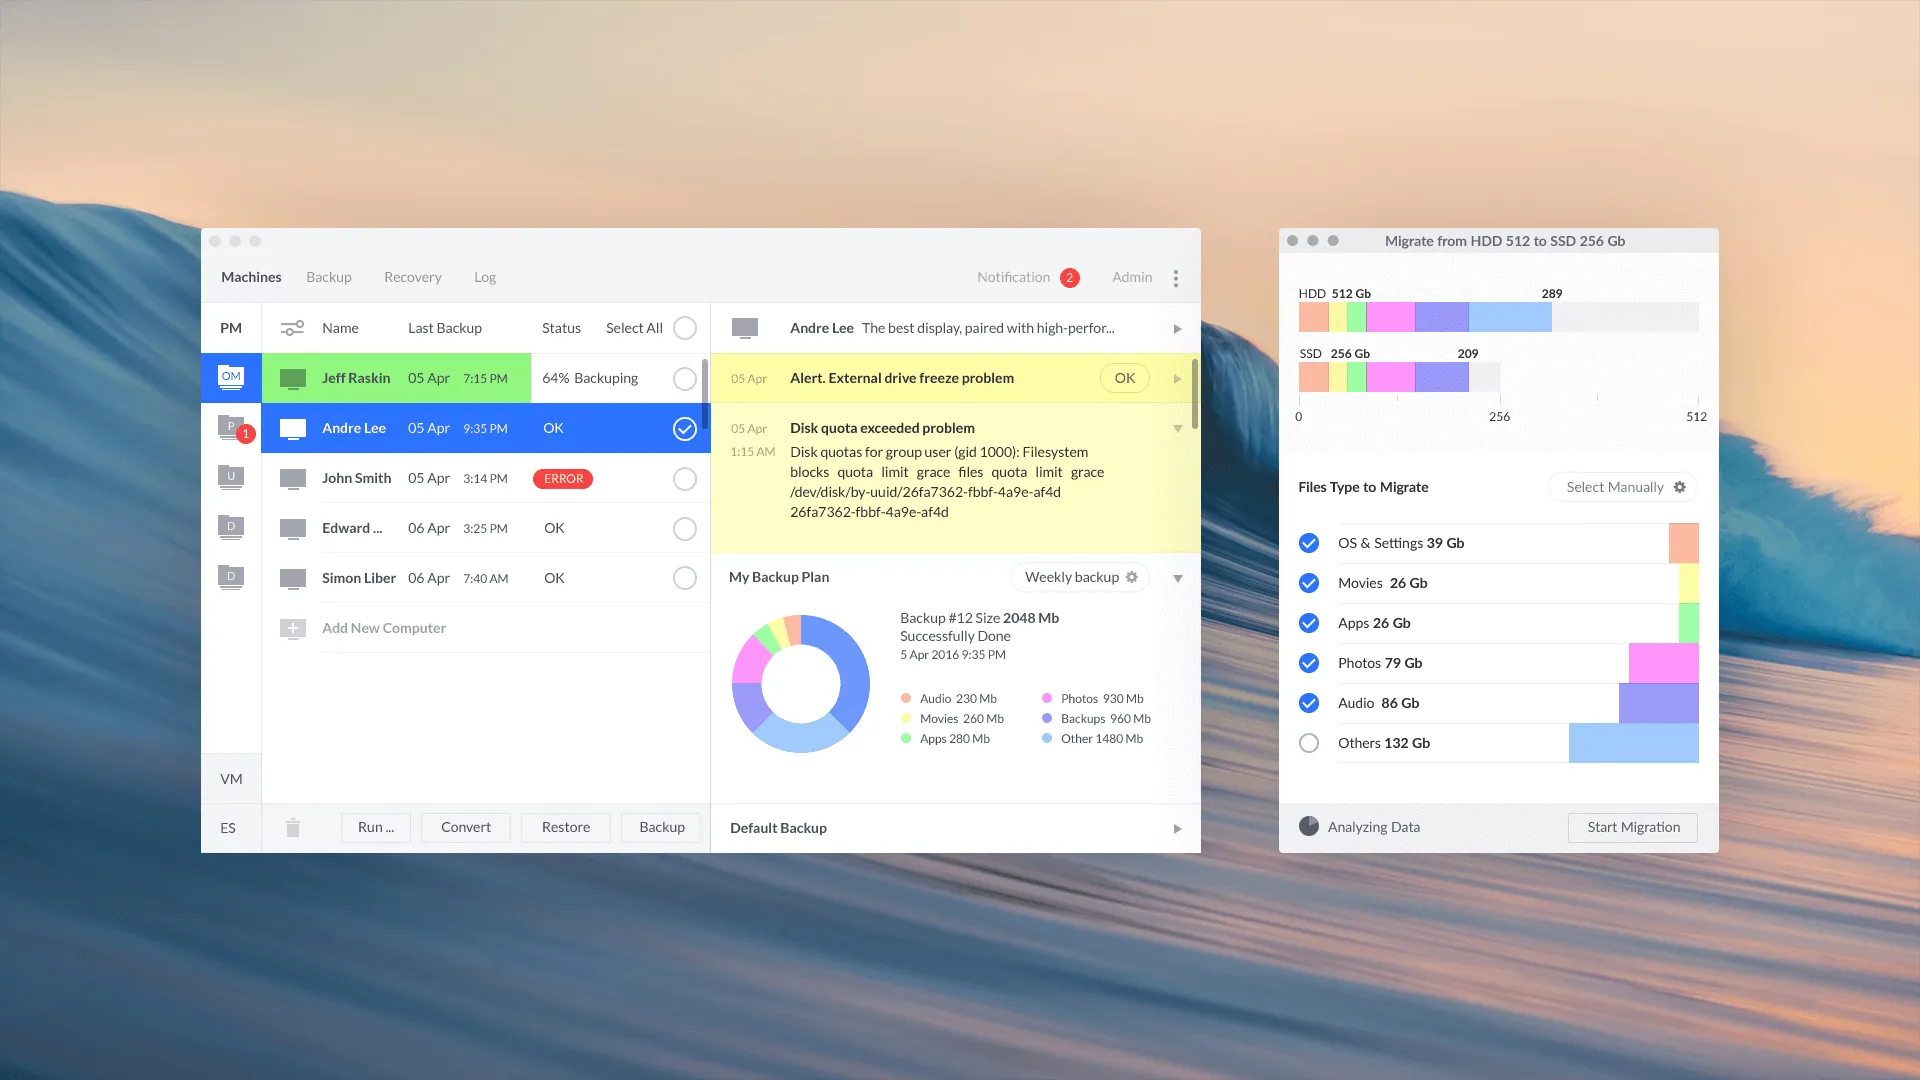Switch to Recovery tab

coord(412,277)
